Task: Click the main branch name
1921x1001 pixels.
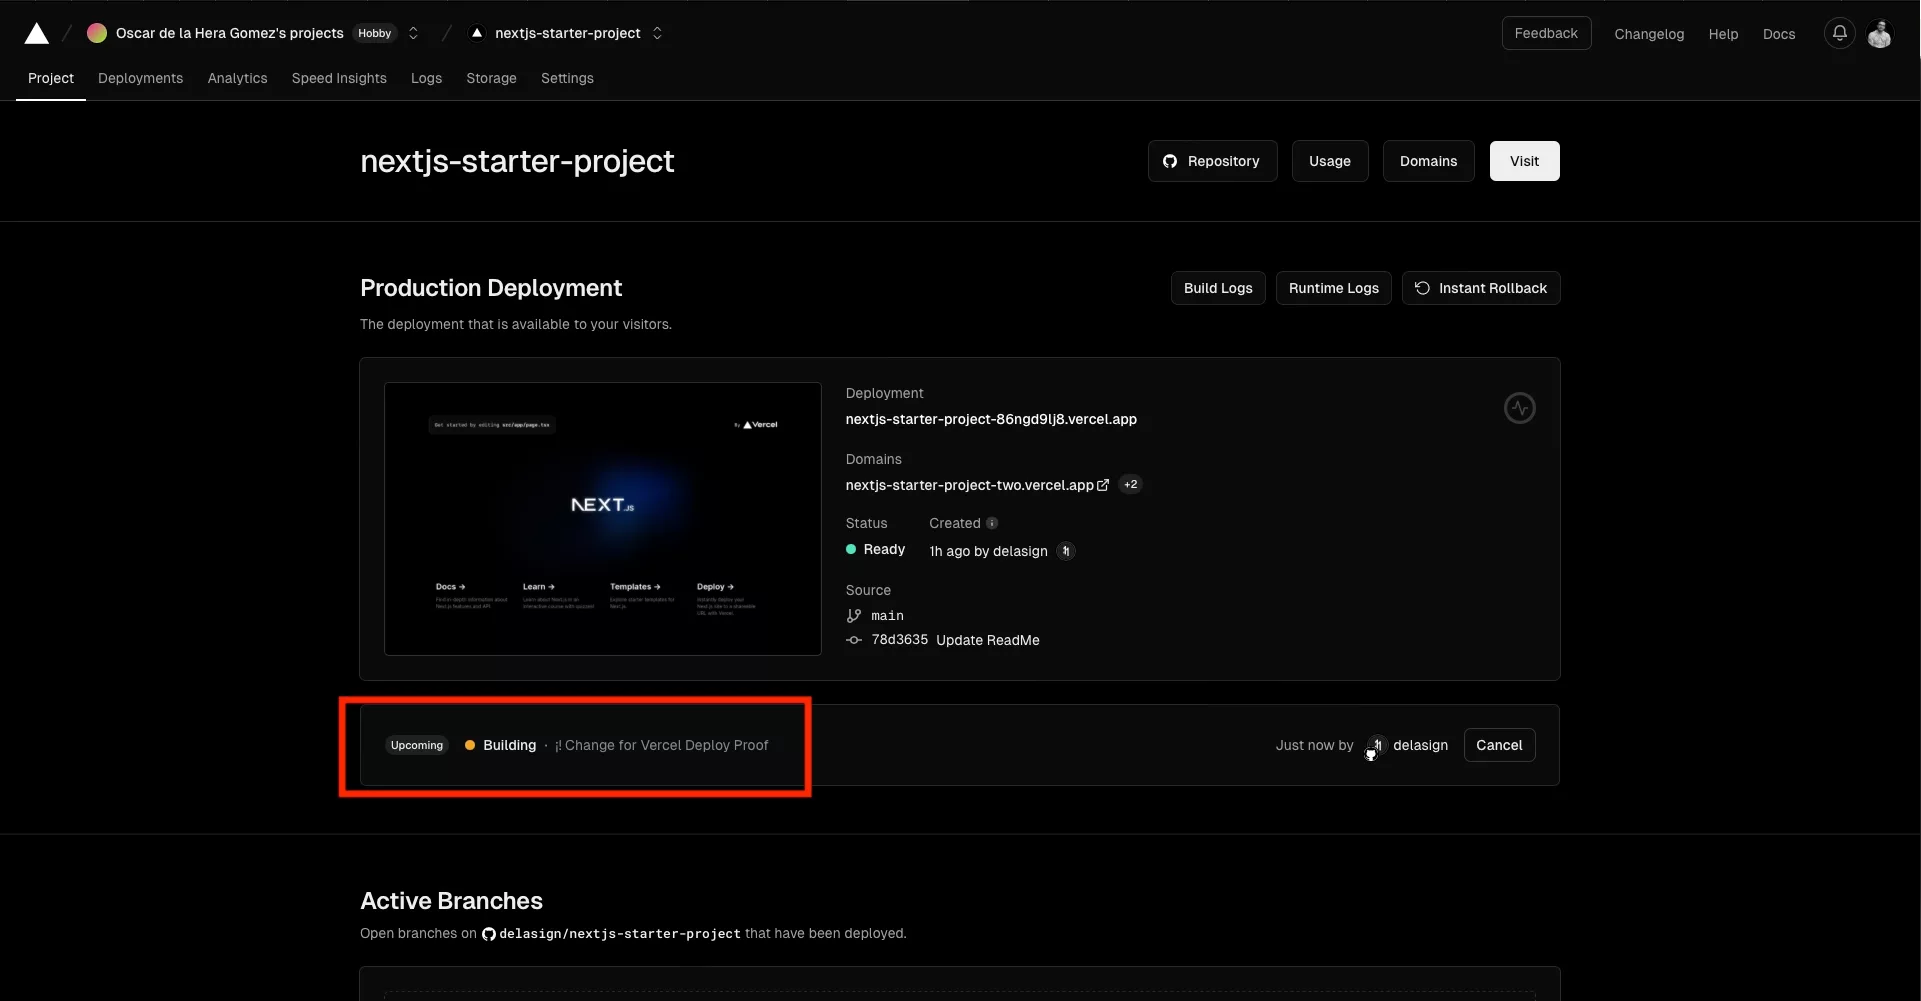Action: [x=887, y=616]
